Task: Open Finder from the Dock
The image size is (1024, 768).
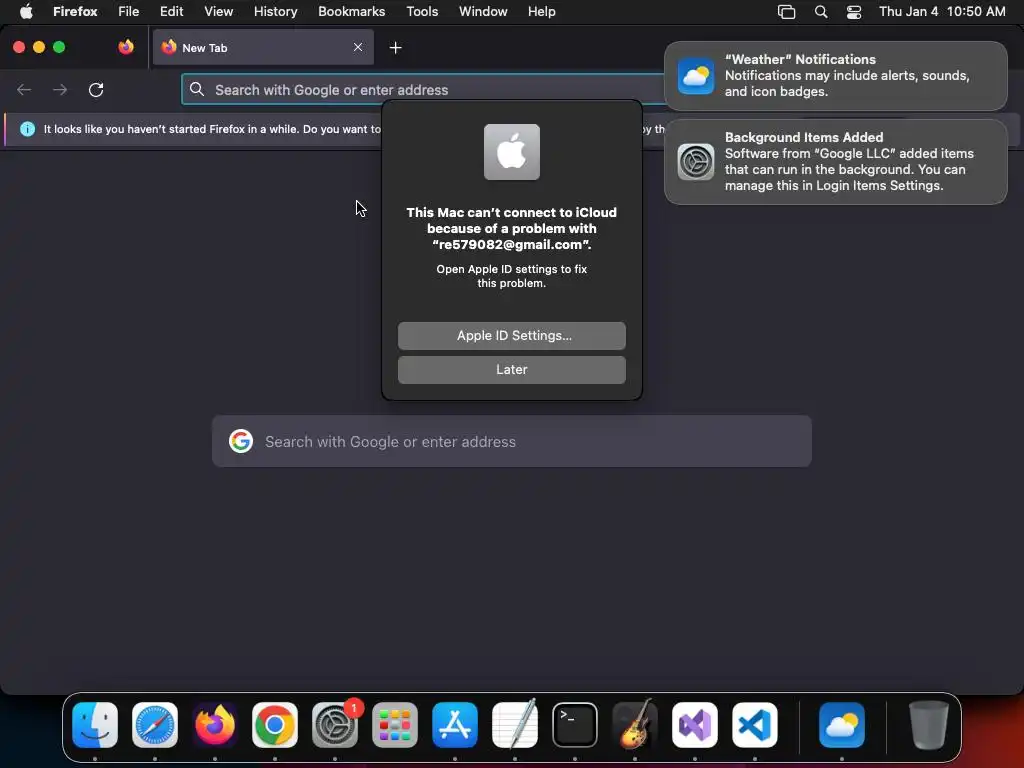Action: pos(95,725)
